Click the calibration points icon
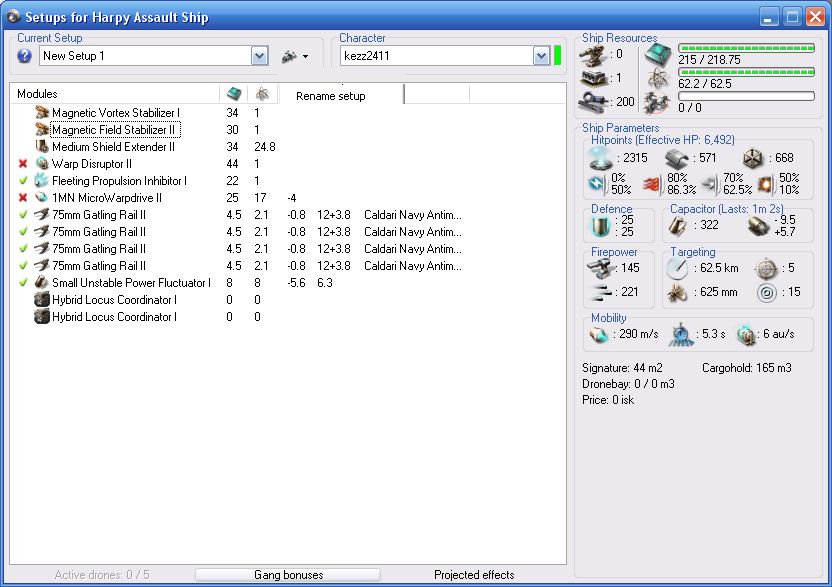Screen dimensions: 832x587 click(593, 102)
